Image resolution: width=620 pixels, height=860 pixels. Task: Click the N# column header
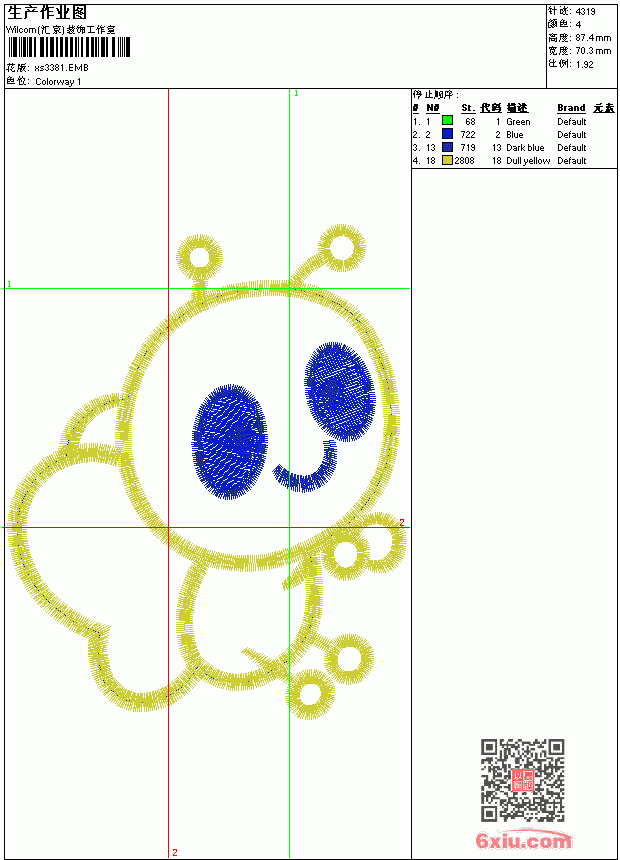point(433,108)
